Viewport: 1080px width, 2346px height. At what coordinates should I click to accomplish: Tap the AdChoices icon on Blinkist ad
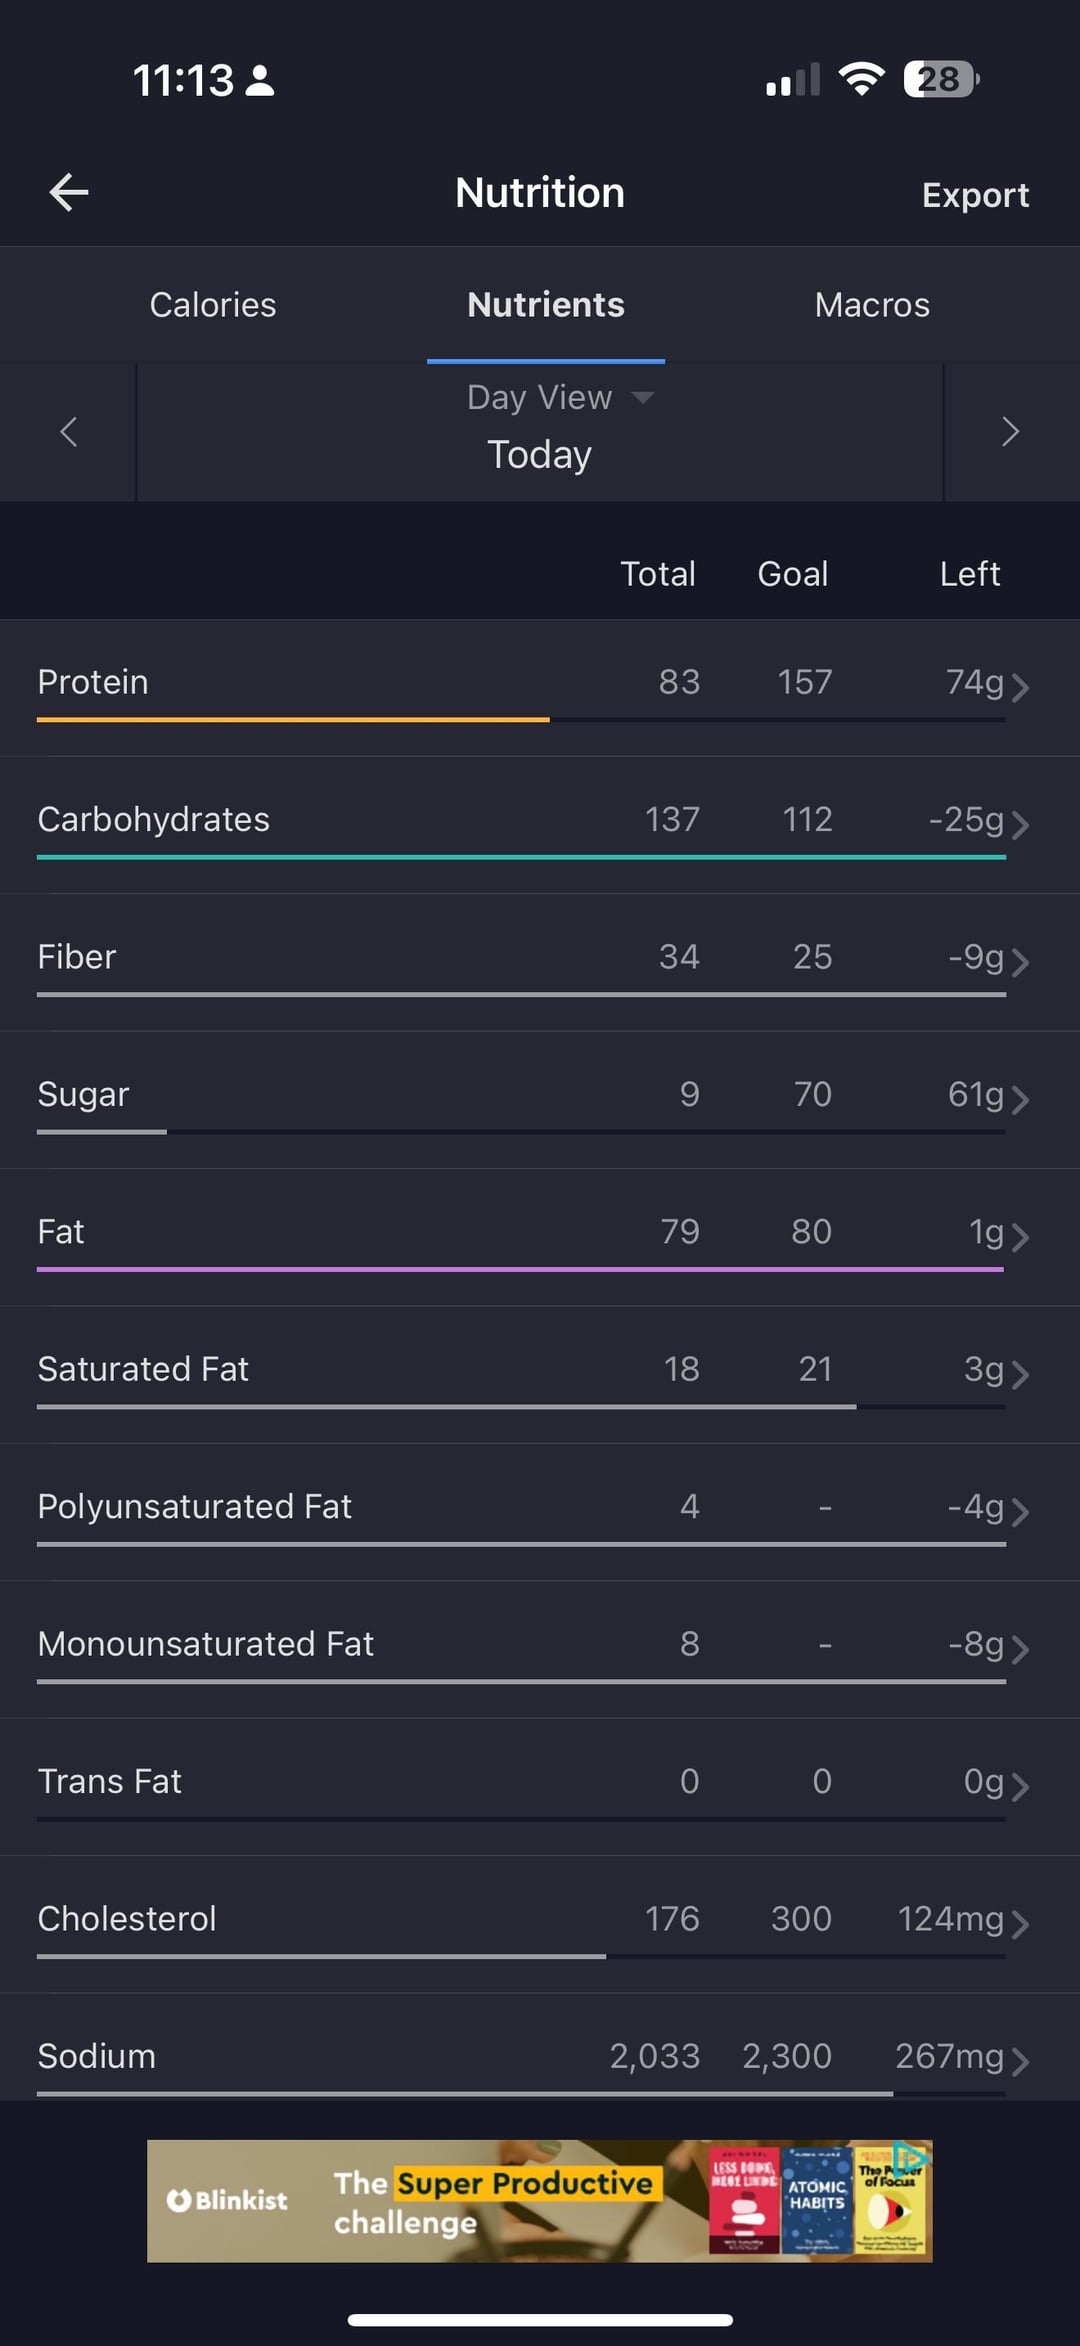909,2158
